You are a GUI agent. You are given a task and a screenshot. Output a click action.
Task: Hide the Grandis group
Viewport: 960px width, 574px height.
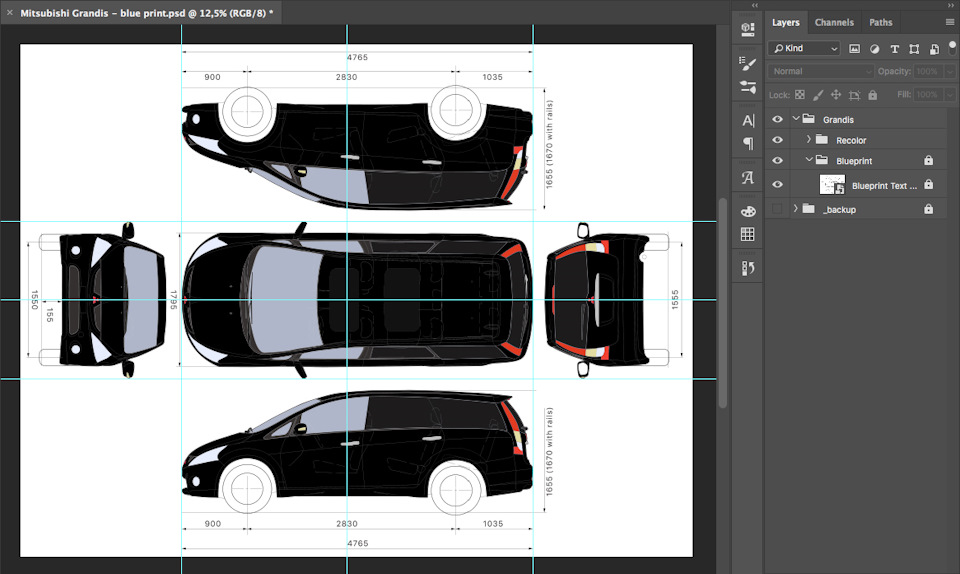pos(777,119)
